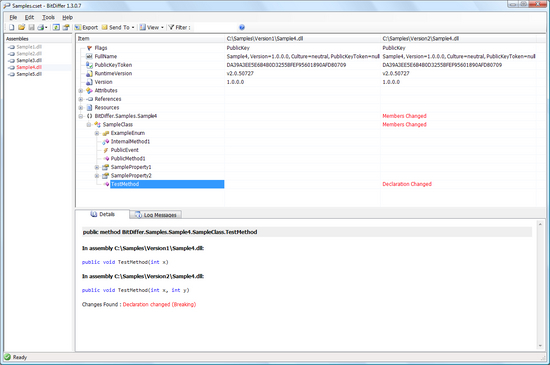Expand the ExampleEnum node
The image size is (550, 365).
pyautogui.click(x=97, y=133)
